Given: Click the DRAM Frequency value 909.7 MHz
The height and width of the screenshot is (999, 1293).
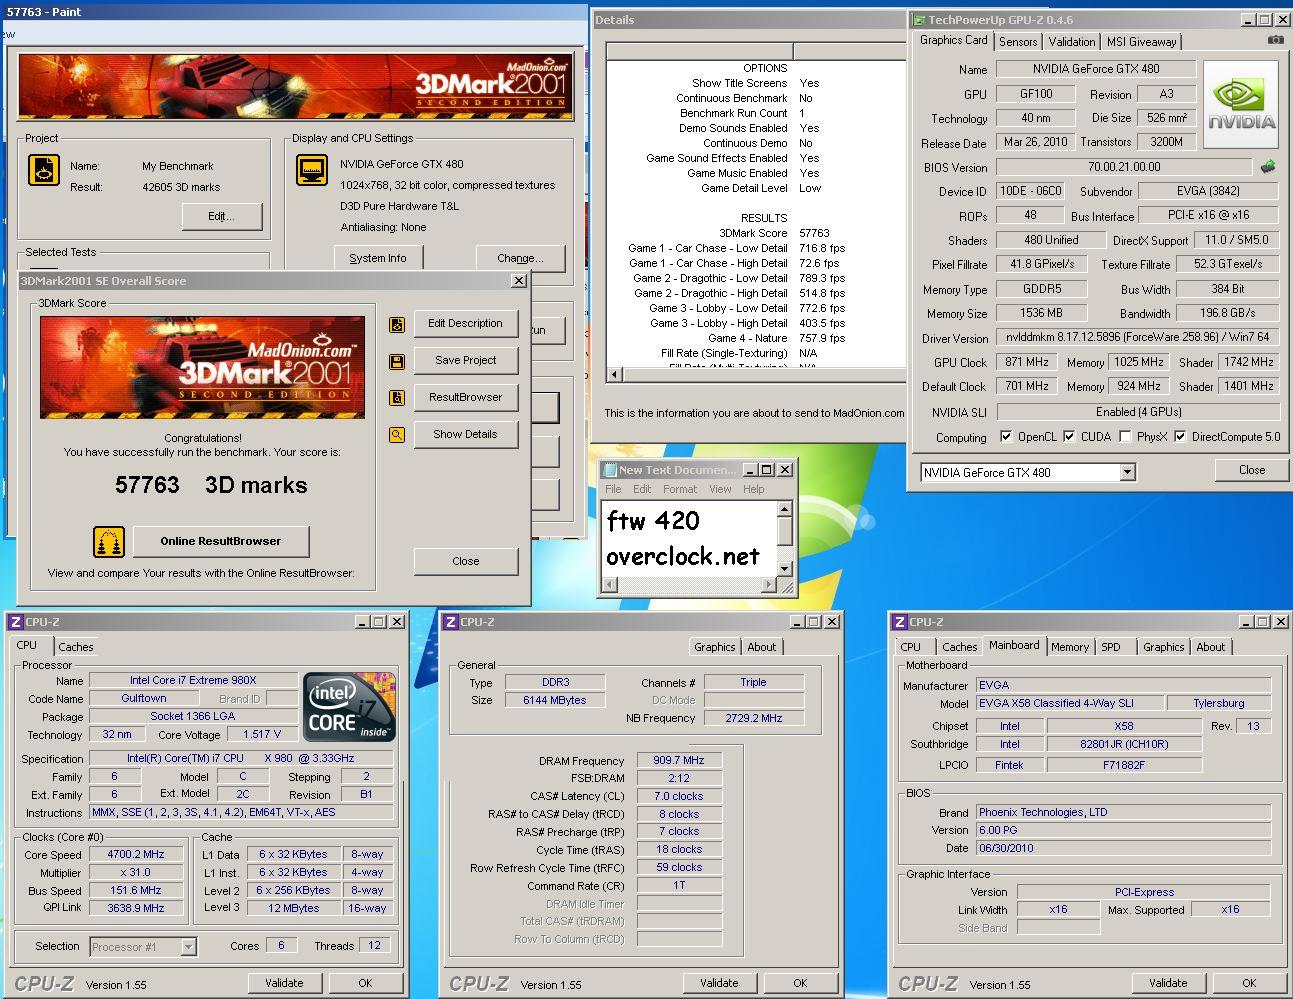Looking at the screenshot, I should tap(679, 761).
